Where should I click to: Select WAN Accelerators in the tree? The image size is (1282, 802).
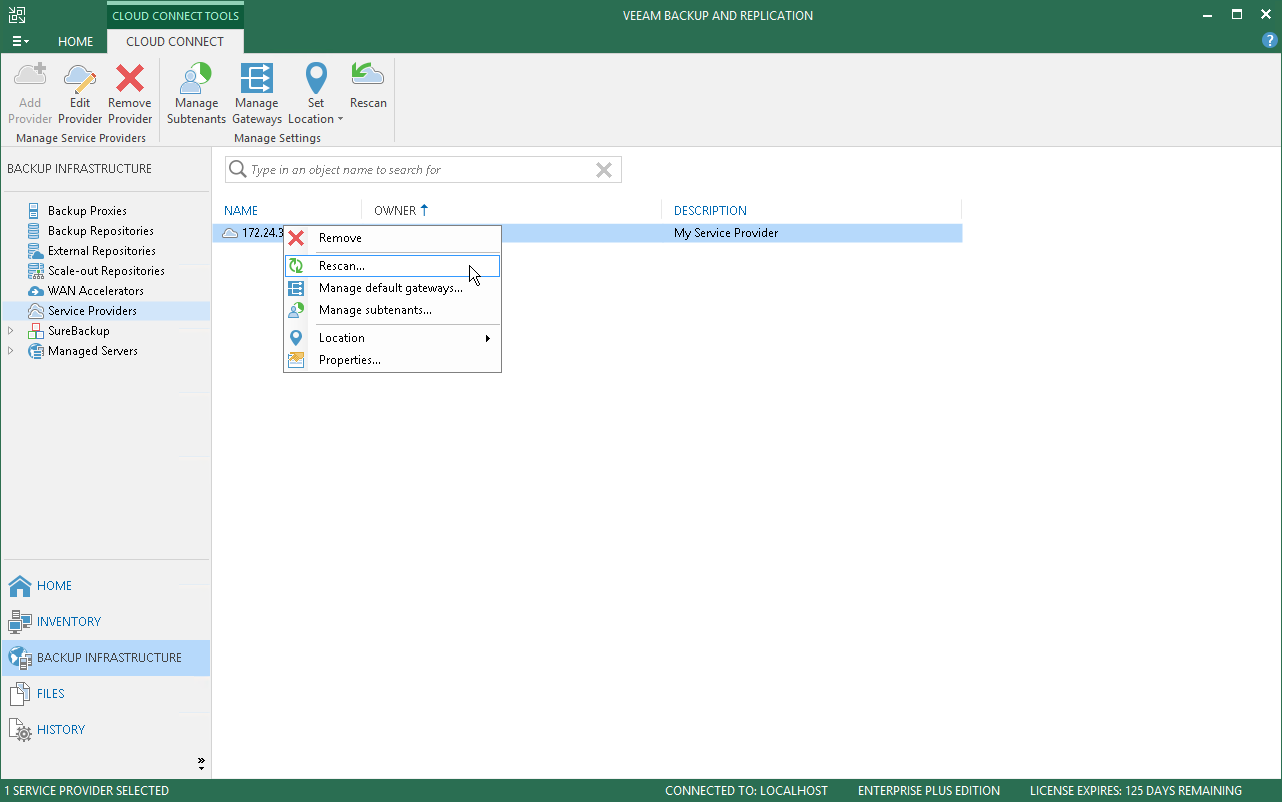point(96,291)
